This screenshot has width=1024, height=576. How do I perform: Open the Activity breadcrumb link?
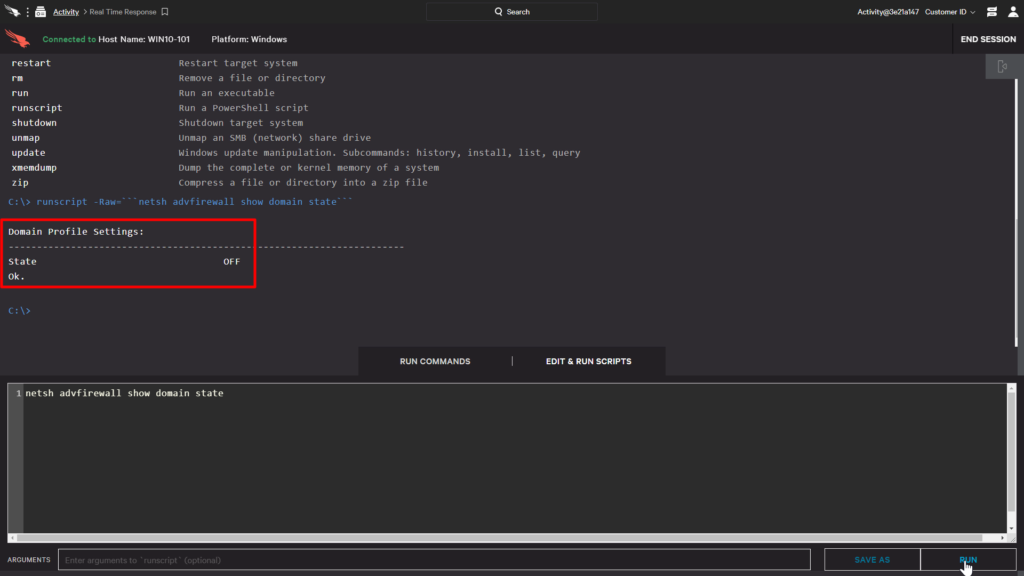(66, 12)
